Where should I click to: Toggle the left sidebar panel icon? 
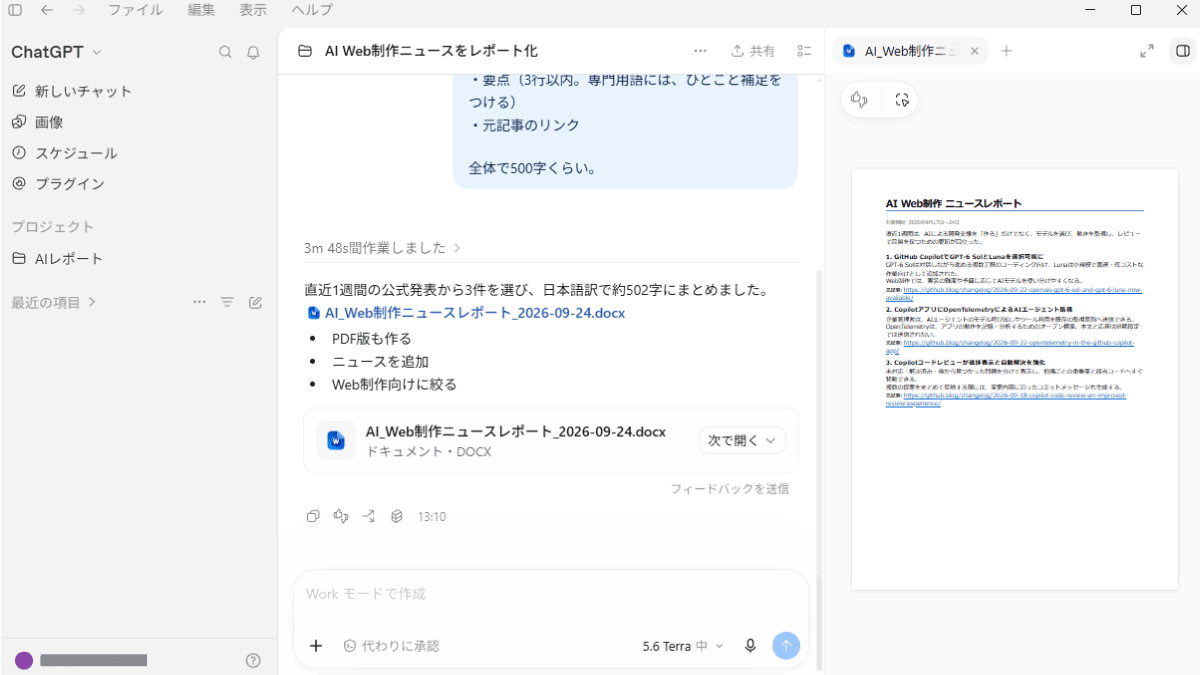pyautogui.click(x=15, y=10)
